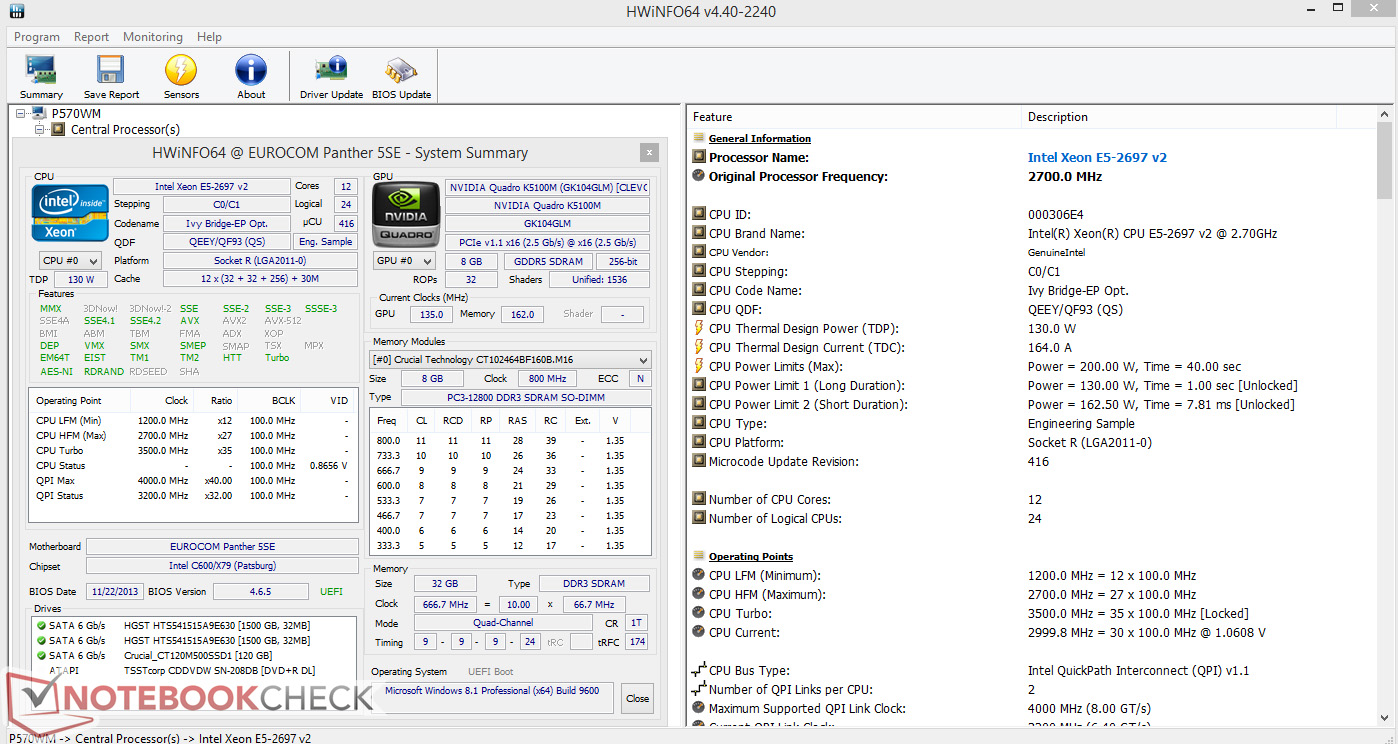Expand the Crucial memory module dropdown
The width and height of the screenshot is (1398, 744).
pos(510,360)
